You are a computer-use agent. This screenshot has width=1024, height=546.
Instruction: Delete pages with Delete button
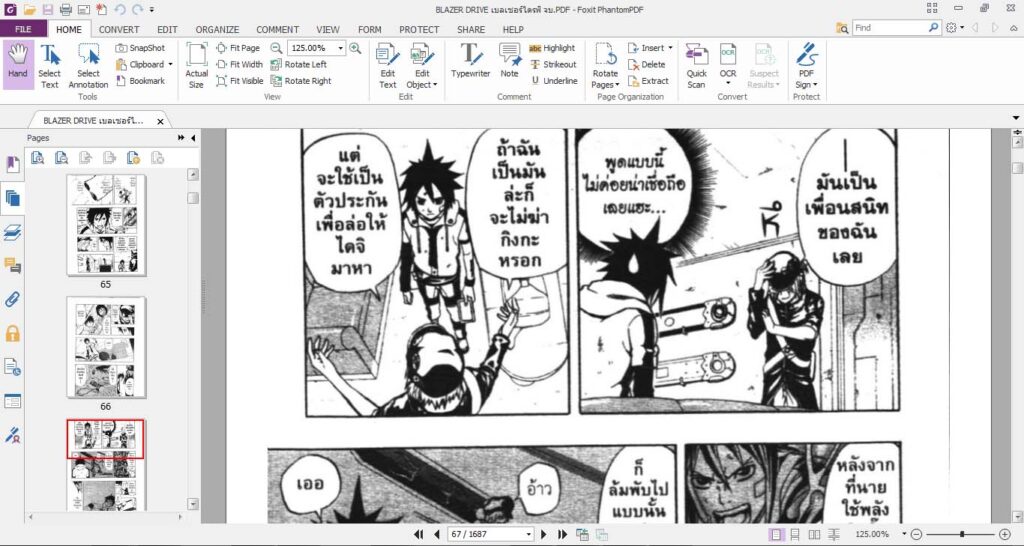tap(647, 64)
